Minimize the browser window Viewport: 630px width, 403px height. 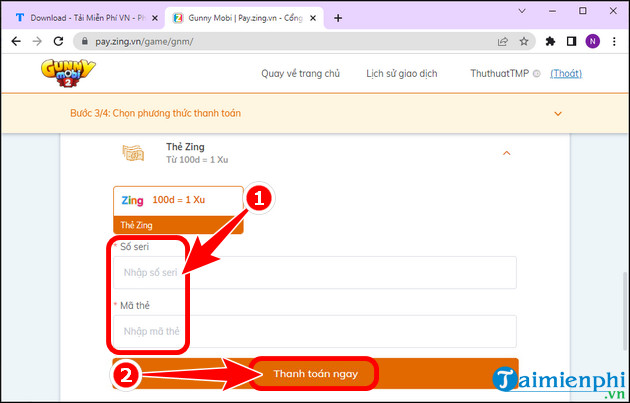tap(552, 11)
